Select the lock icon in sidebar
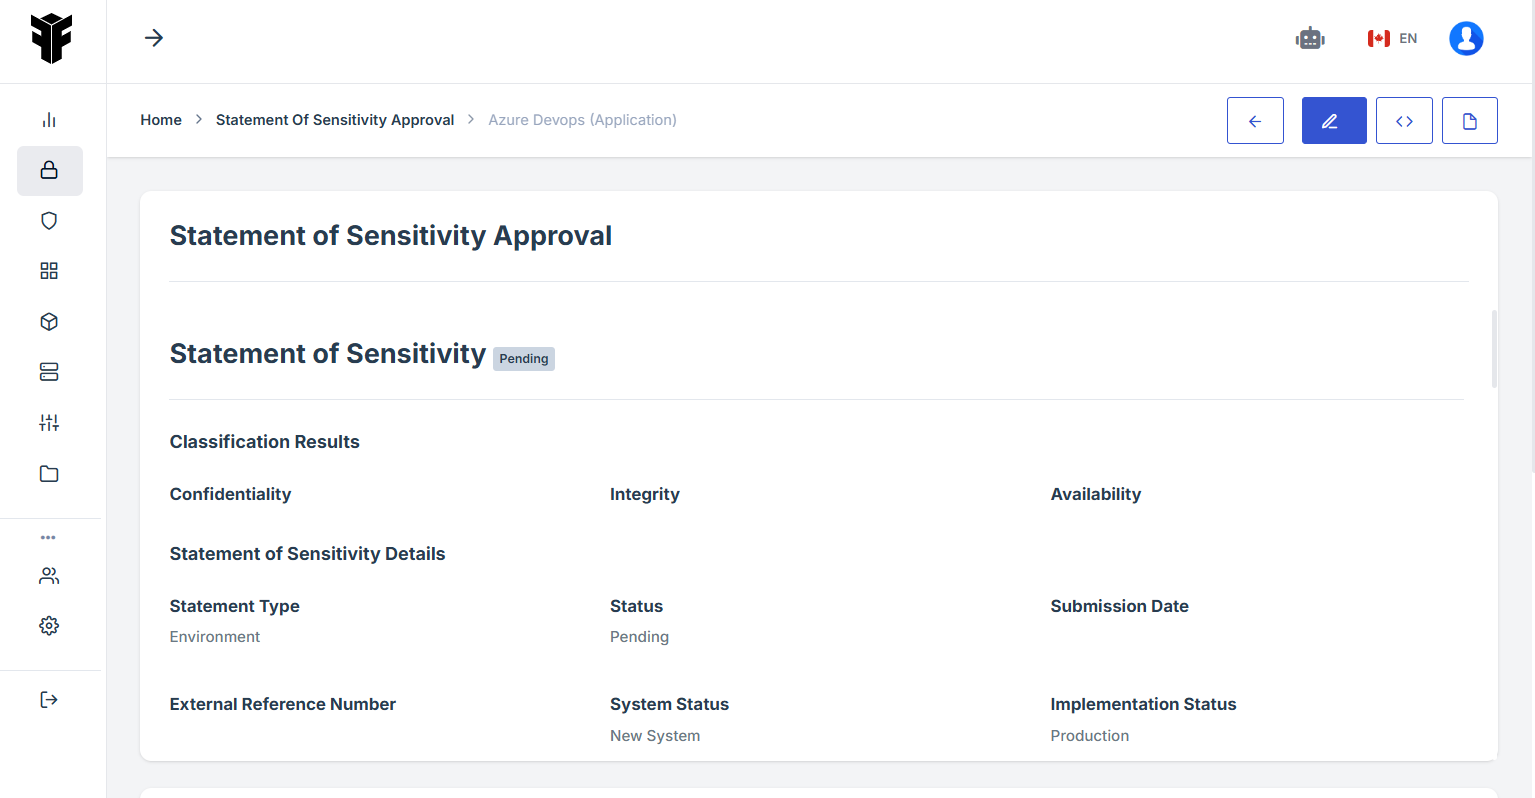 click(49, 170)
